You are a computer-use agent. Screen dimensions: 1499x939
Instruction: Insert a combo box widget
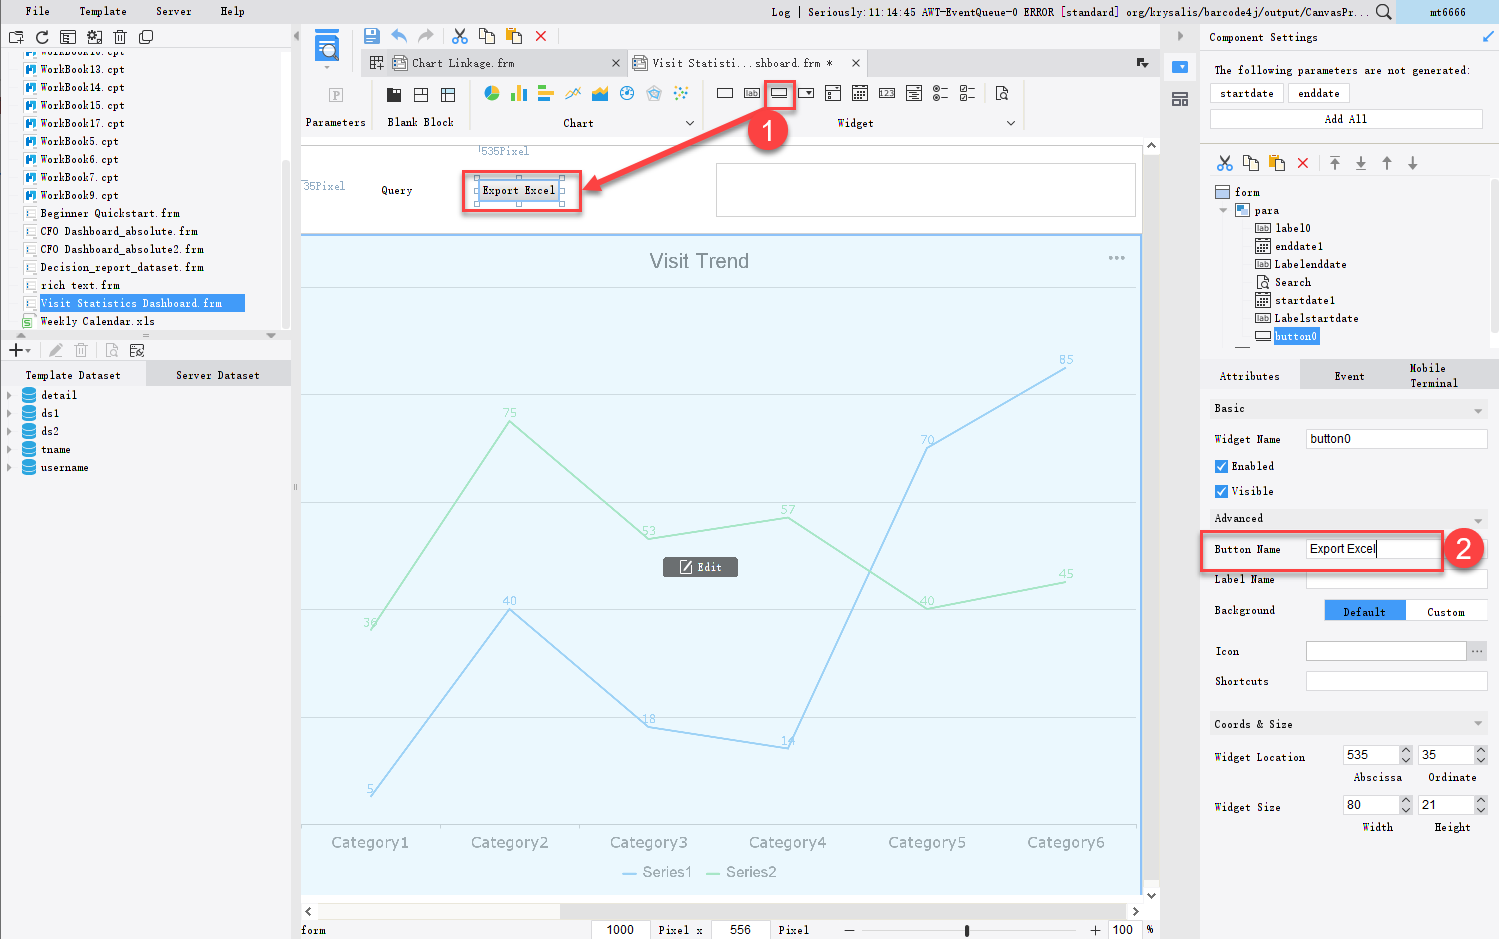tap(807, 92)
